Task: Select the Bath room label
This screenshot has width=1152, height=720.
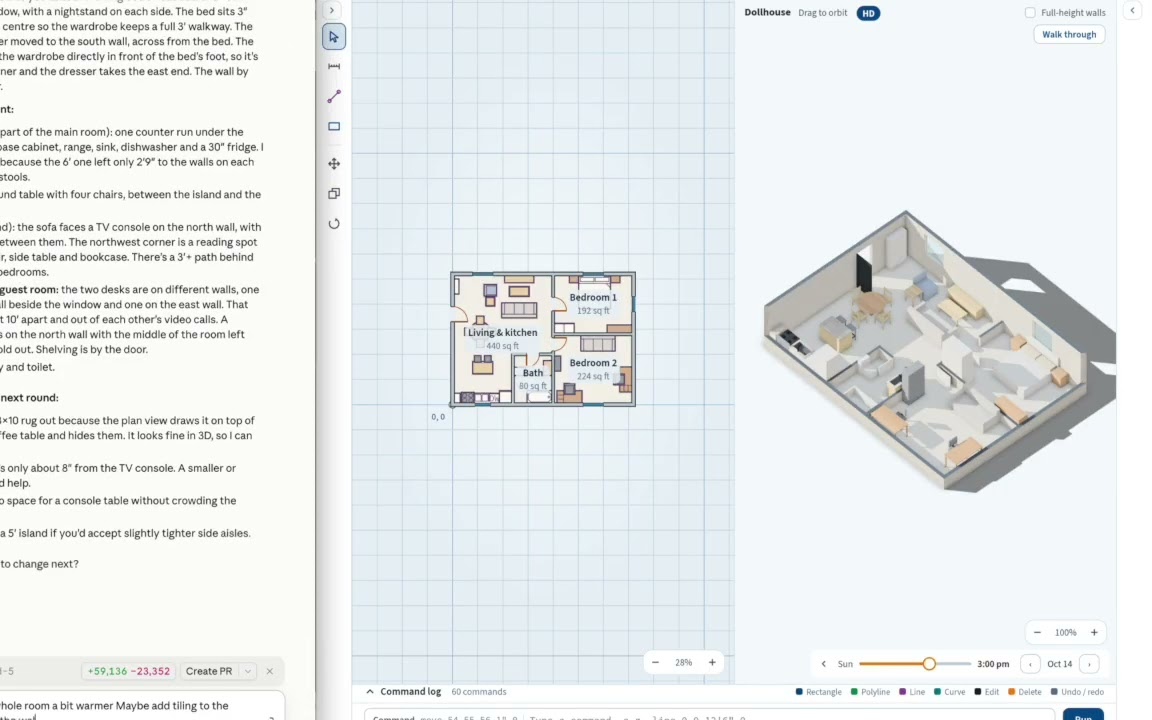Action: pos(533,373)
